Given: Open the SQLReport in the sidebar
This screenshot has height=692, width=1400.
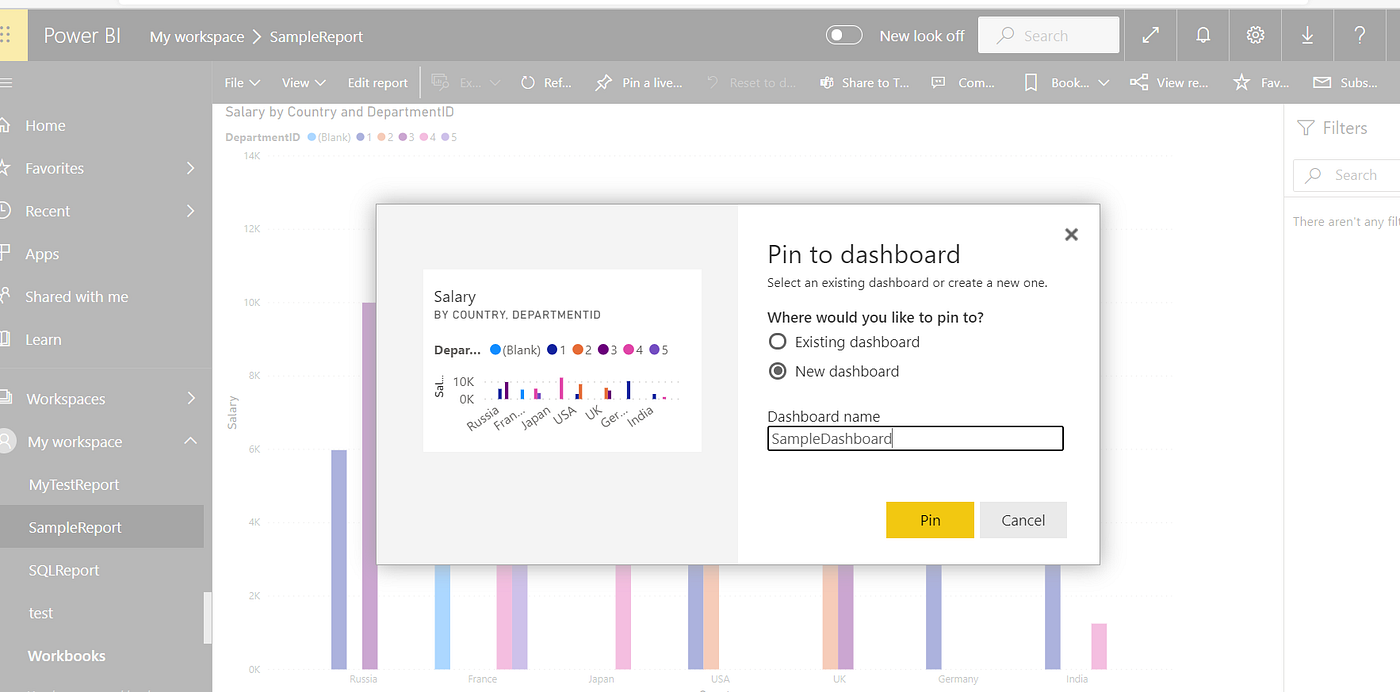Looking at the screenshot, I should pyautogui.click(x=64, y=569).
